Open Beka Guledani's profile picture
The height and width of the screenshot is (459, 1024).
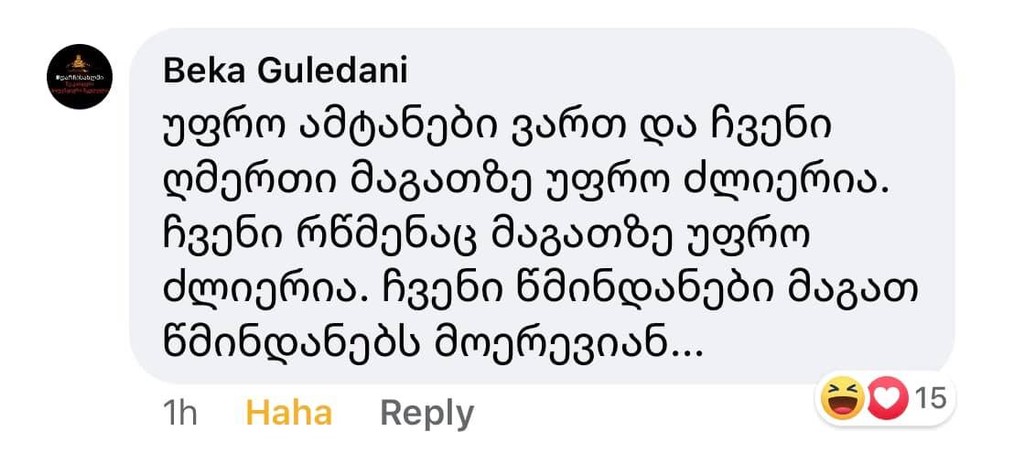[80, 77]
